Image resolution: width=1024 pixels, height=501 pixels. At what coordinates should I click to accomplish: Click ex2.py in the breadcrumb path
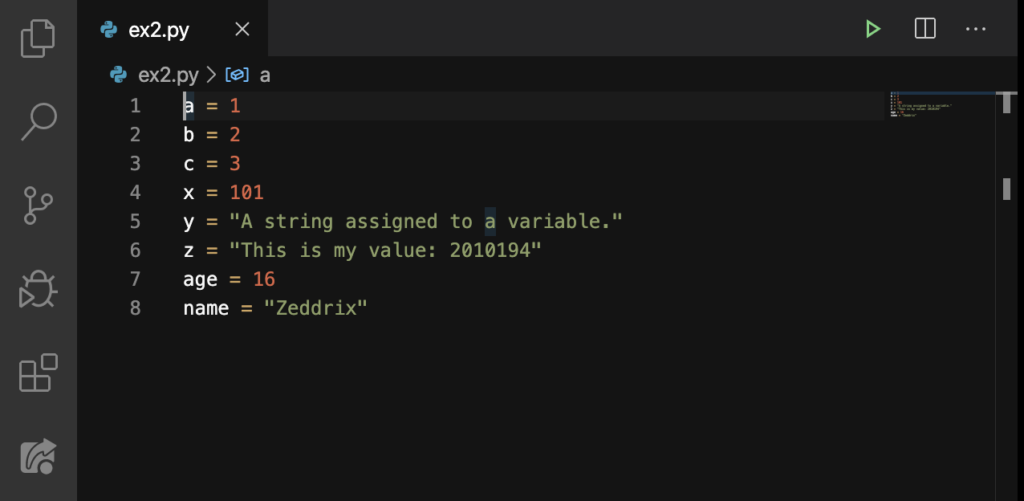168,75
